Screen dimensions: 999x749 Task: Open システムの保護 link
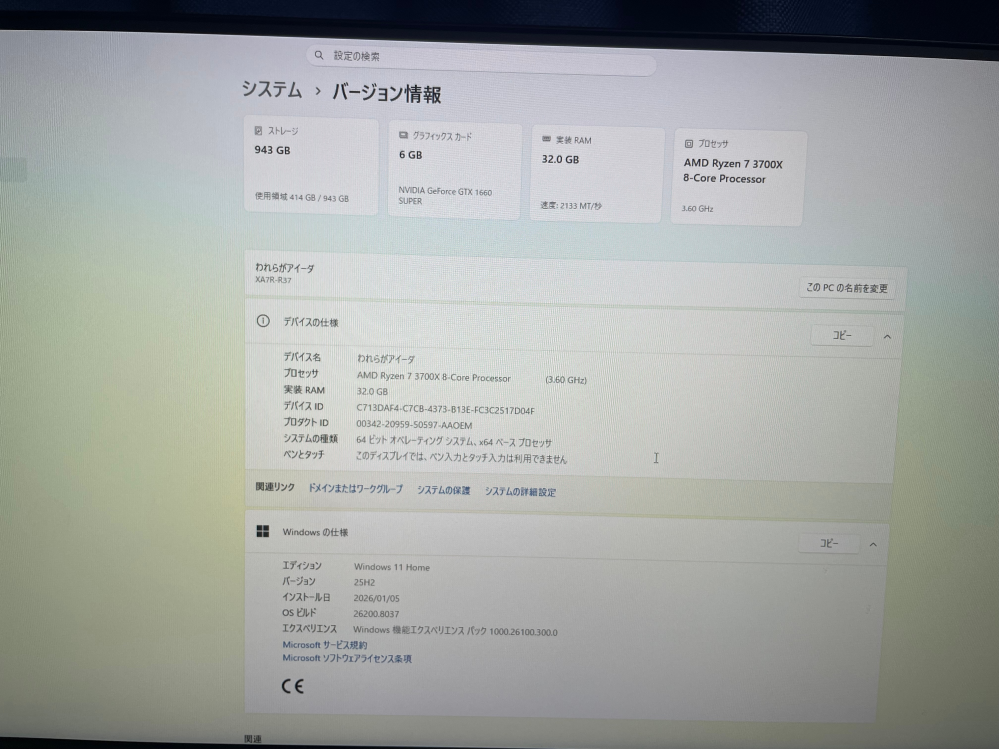click(443, 490)
